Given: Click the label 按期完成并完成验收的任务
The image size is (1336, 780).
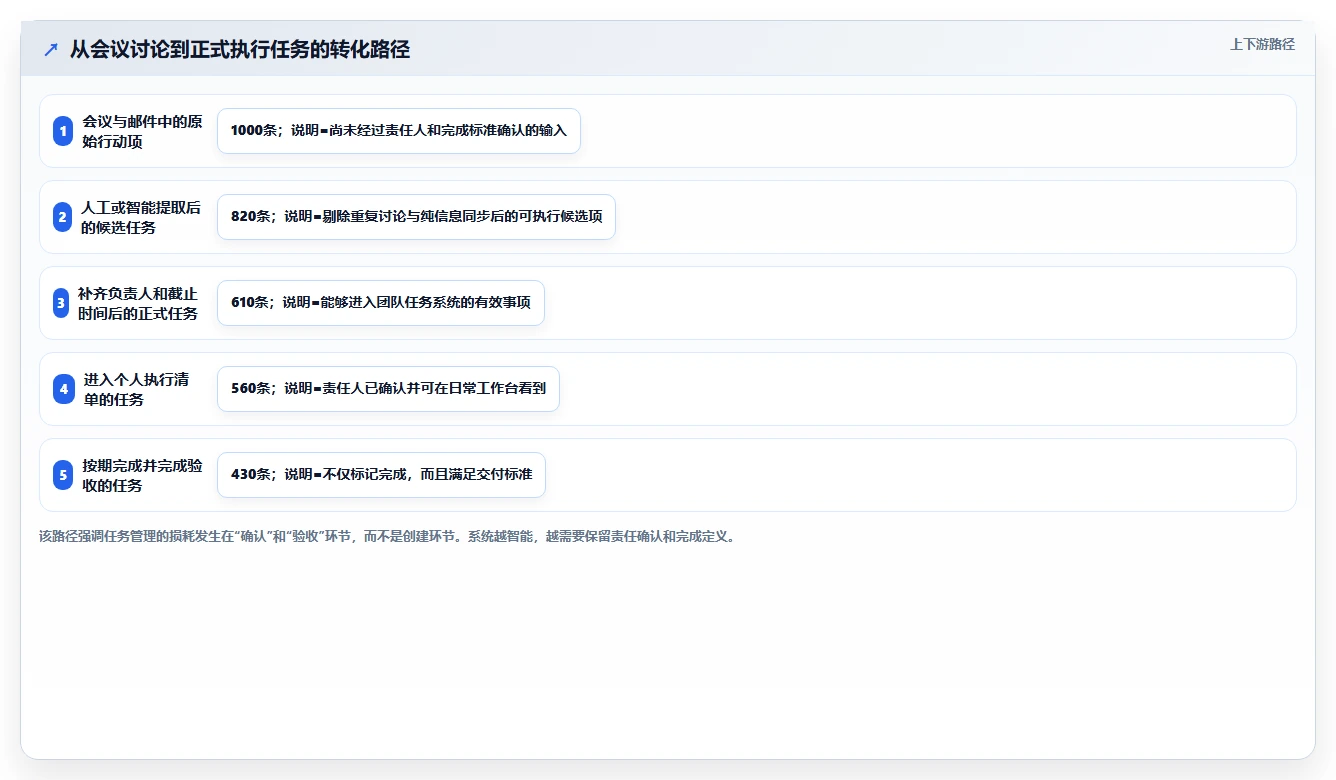Looking at the screenshot, I should click(x=142, y=475).
